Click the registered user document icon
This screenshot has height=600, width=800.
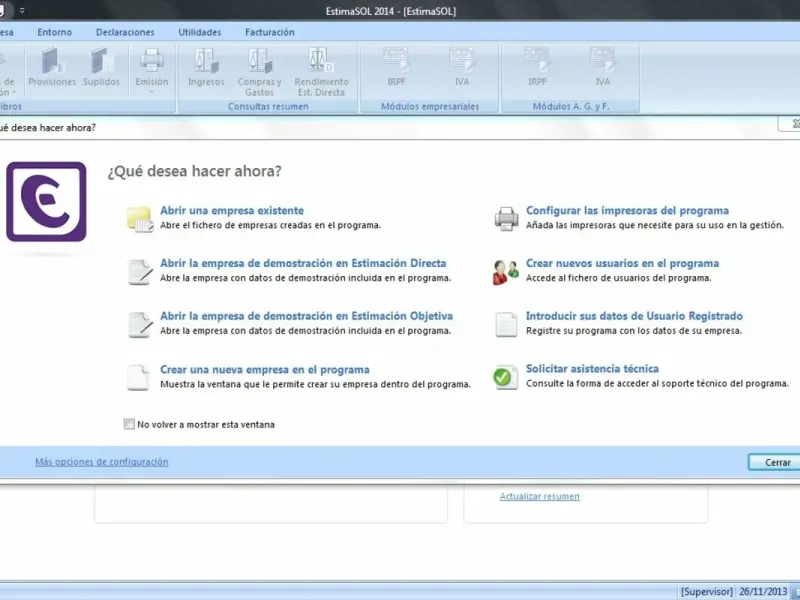pos(506,324)
